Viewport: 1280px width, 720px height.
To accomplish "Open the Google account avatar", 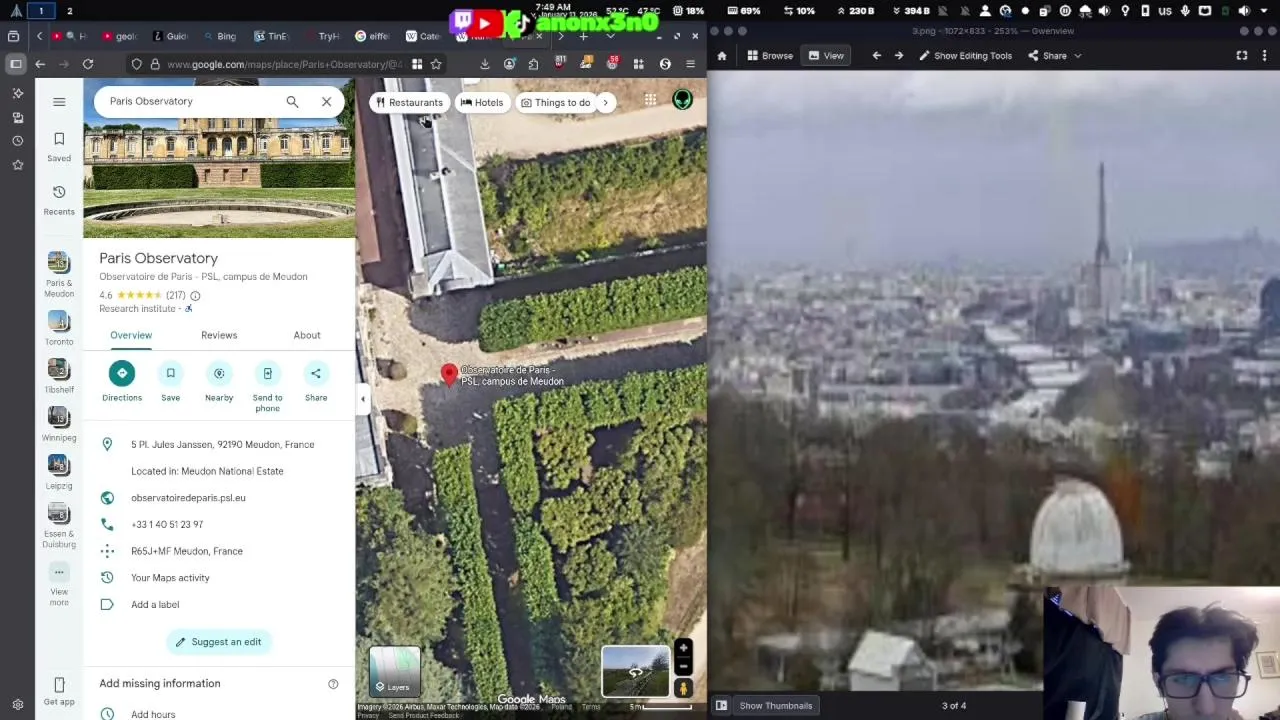I will 682,99.
